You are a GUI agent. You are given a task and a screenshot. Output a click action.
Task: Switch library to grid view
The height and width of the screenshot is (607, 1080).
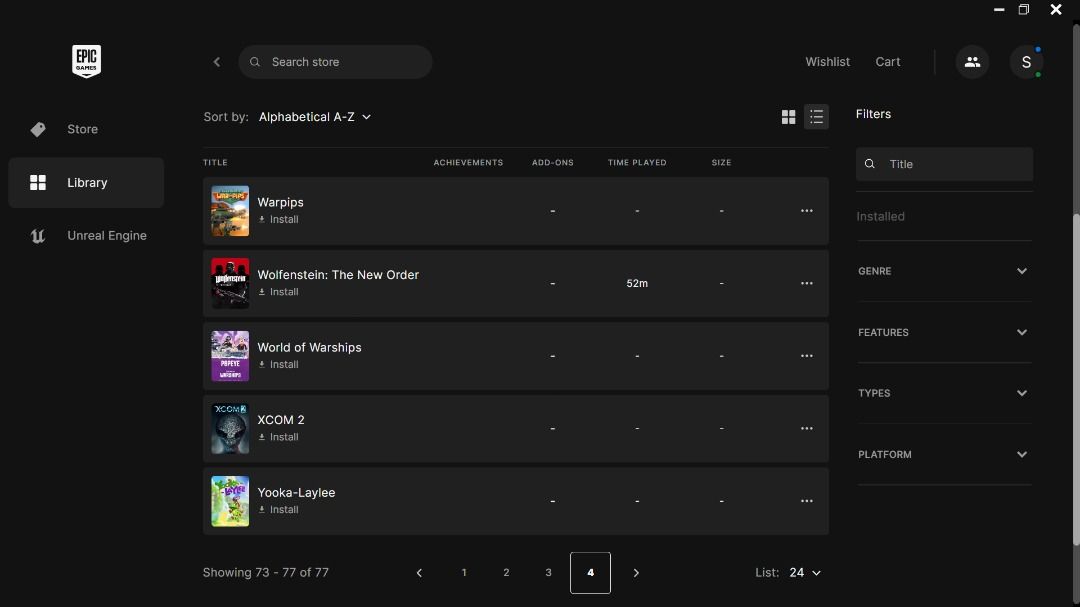coord(788,117)
